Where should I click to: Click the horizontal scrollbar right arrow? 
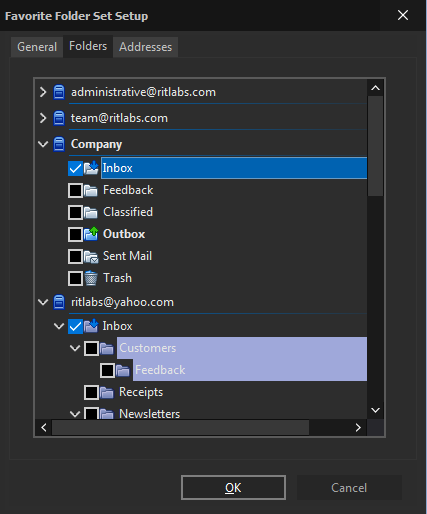click(x=358, y=427)
